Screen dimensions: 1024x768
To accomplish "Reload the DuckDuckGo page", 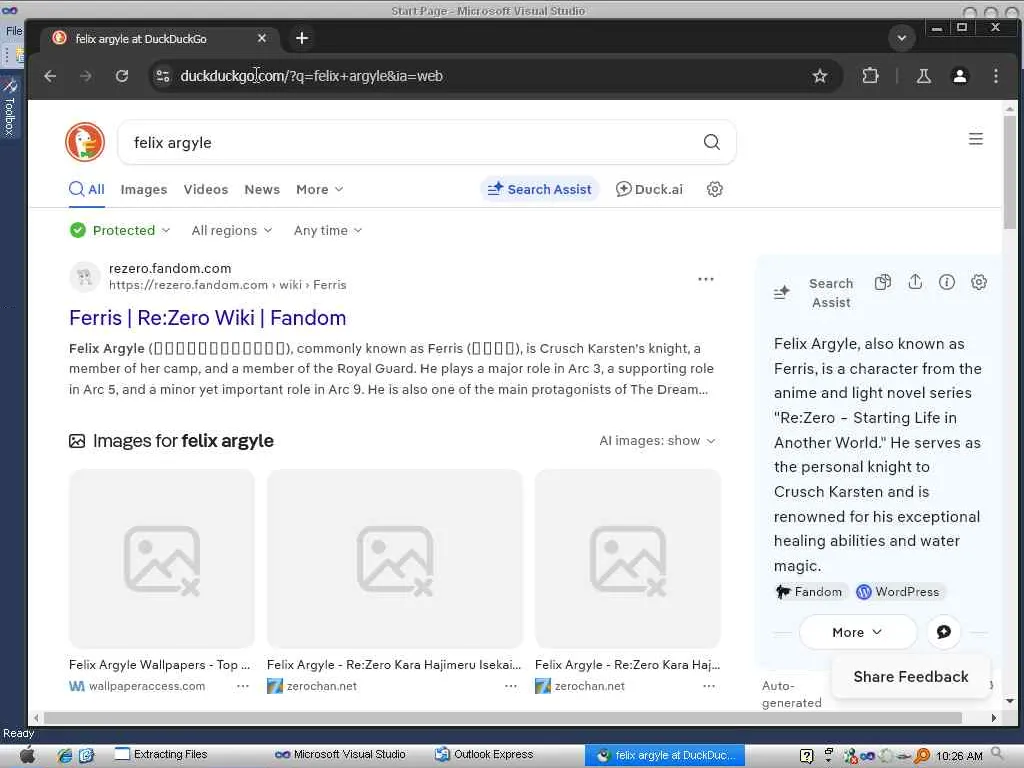I will [x=122, y=76].
